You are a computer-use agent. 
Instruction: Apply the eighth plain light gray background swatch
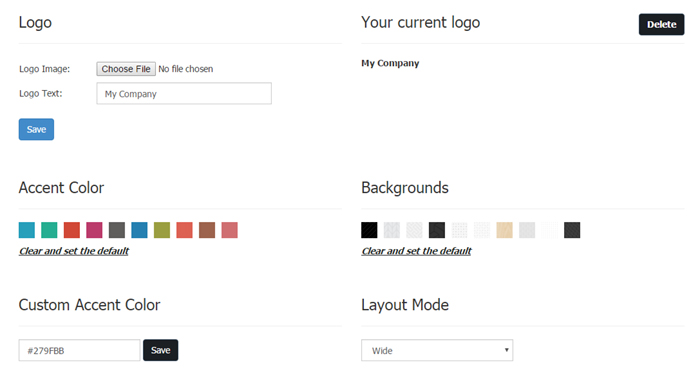[527, 230]
